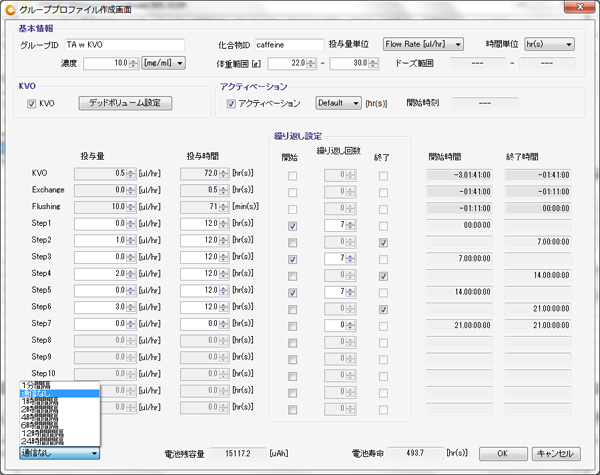Click the 化合物ID caffeine field
The width and height of the screenshot is (600, 475).
click(289, 45)
